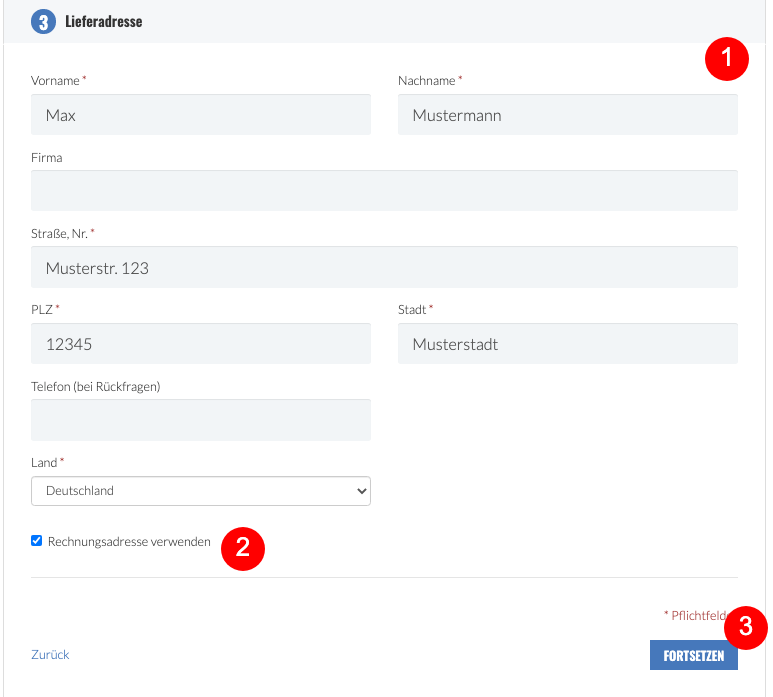The height and width of the screenshot is (697, 773).
Task: Select the Straße, Nr. field with Musterstr. 123
Action: (x=384, y=267)
